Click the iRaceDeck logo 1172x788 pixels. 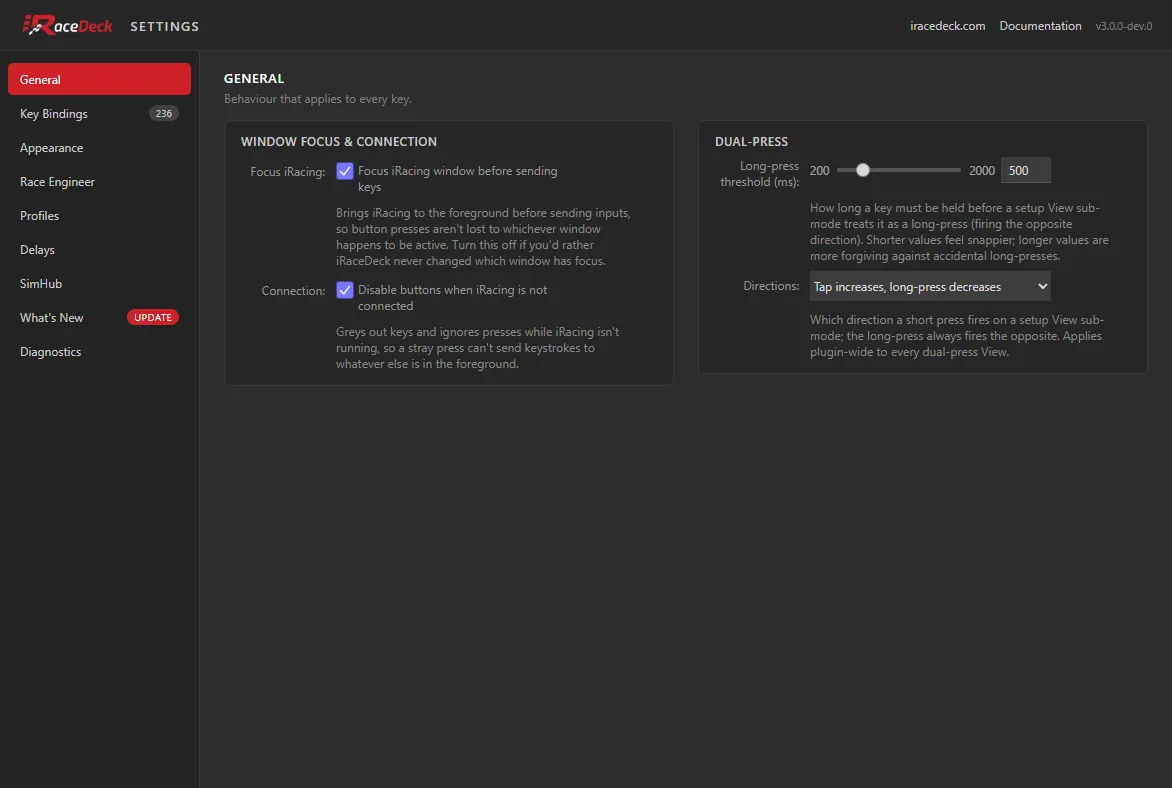(x=67, y=25)
